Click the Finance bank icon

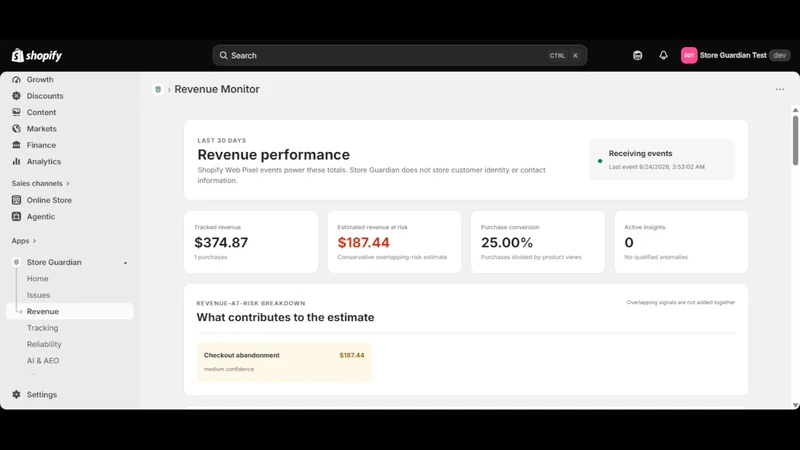[16, 145]
